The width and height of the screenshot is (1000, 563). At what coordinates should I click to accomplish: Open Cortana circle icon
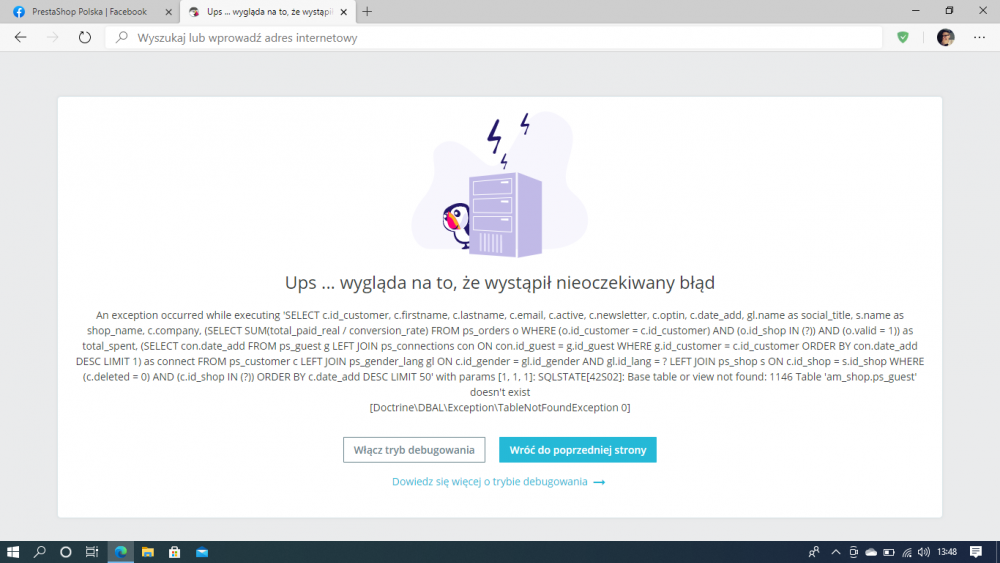(x=66, y=552)
